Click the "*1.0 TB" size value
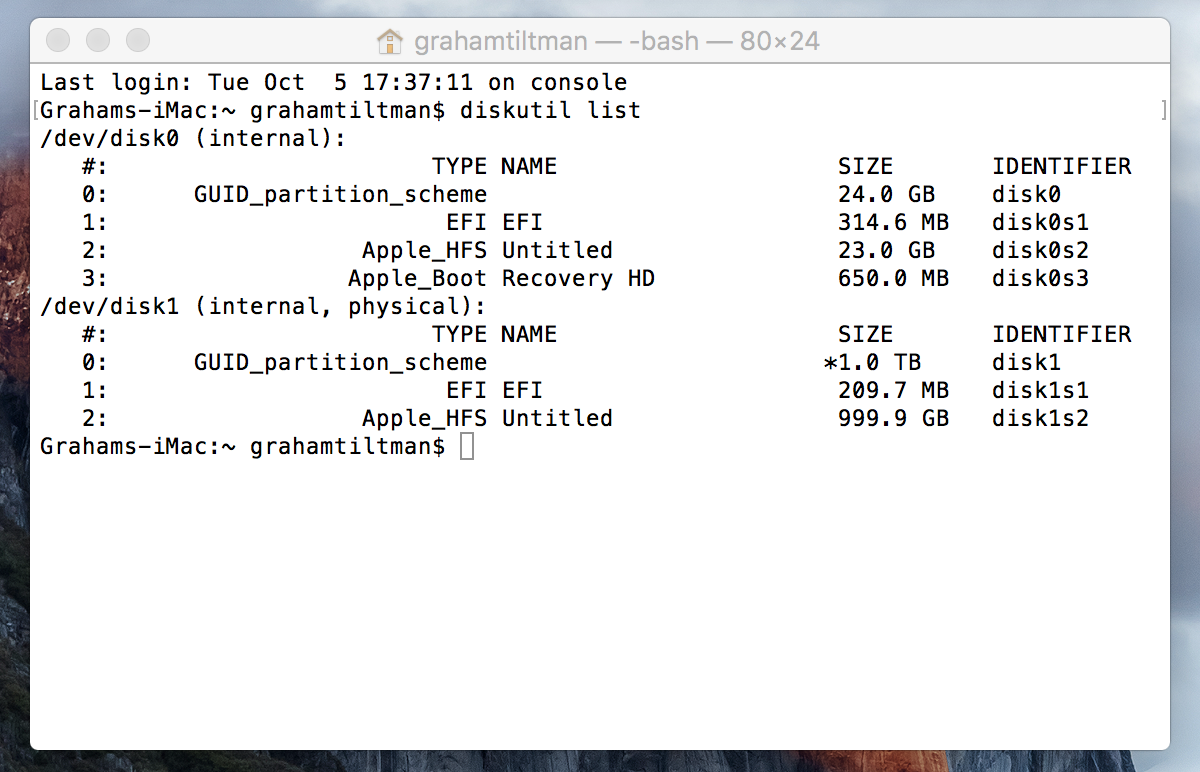The image size is (1200, 772). tap(872, 362)
